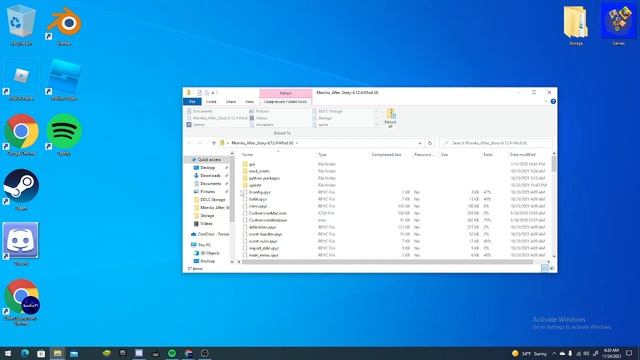640x360 pixels.
Task: Switch to large icons view layout icon
Action: pos(552,268)
